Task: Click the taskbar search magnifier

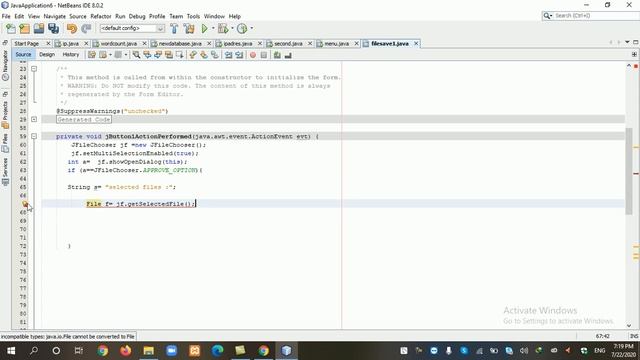Action: (34, 351)
